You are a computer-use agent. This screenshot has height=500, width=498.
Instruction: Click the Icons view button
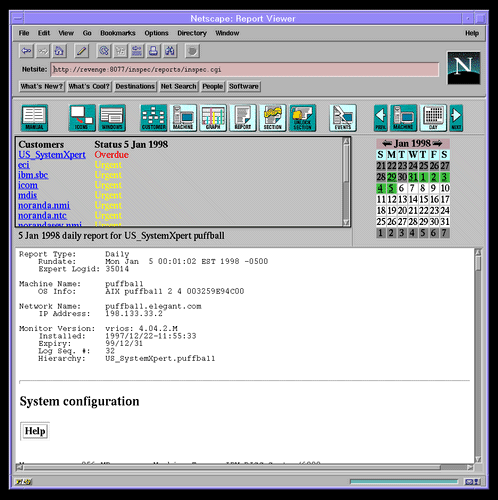pos(82,118)
